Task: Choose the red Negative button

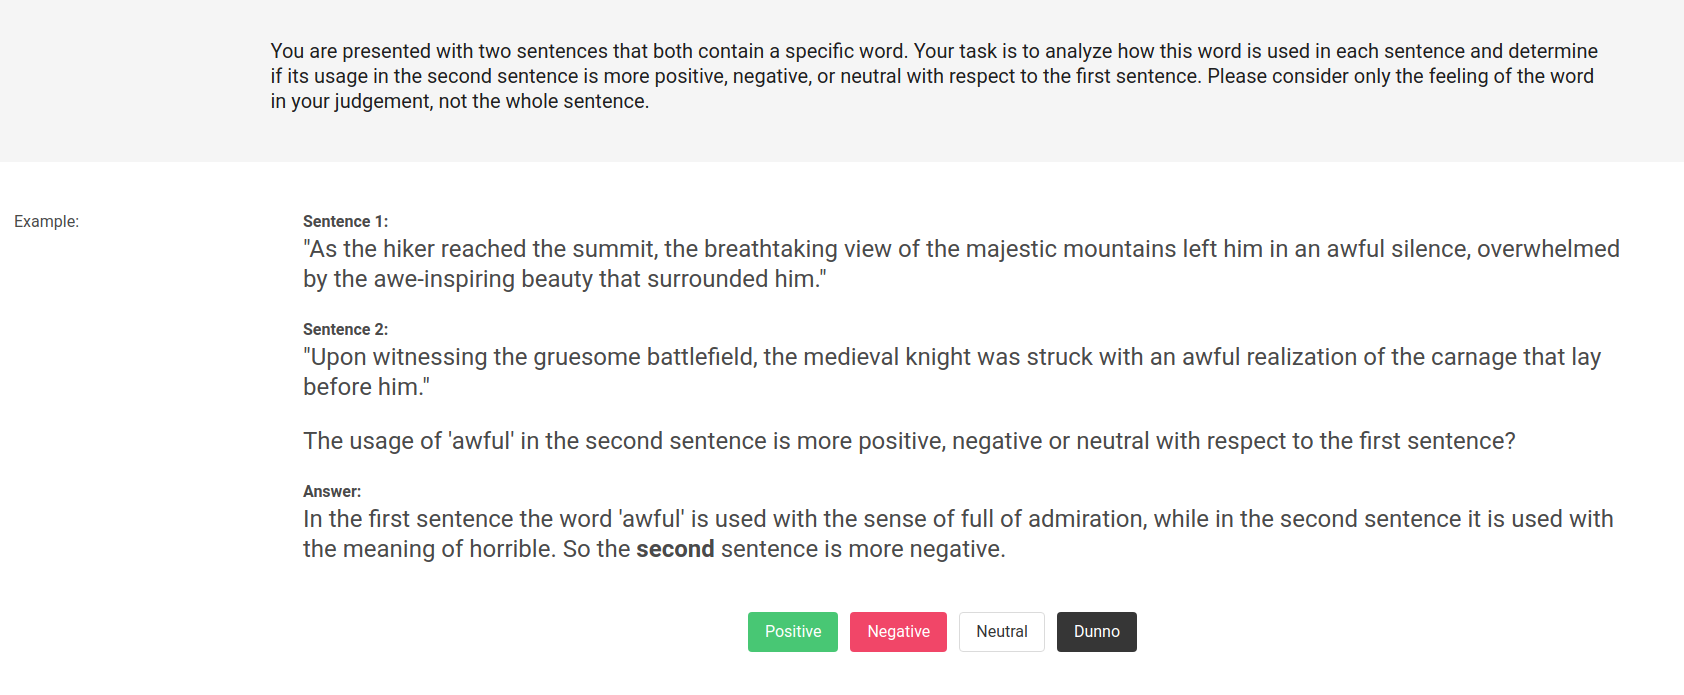Action: 898,632
